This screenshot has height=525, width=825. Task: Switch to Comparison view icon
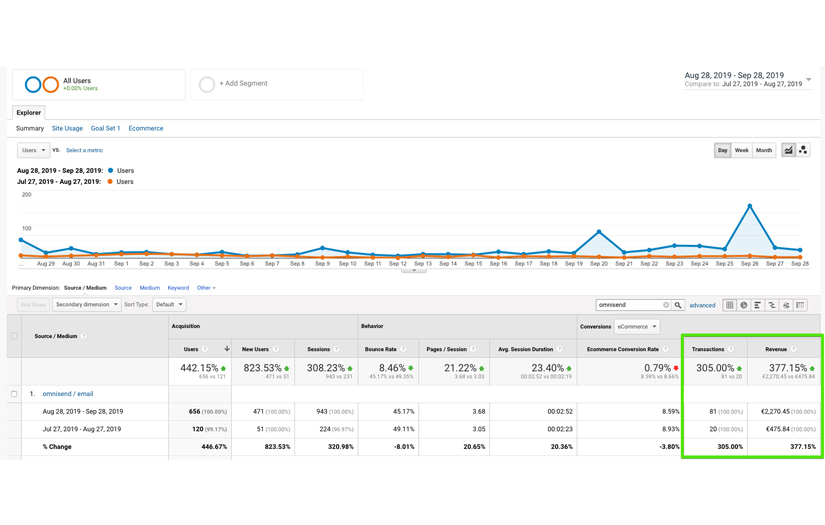772,305
